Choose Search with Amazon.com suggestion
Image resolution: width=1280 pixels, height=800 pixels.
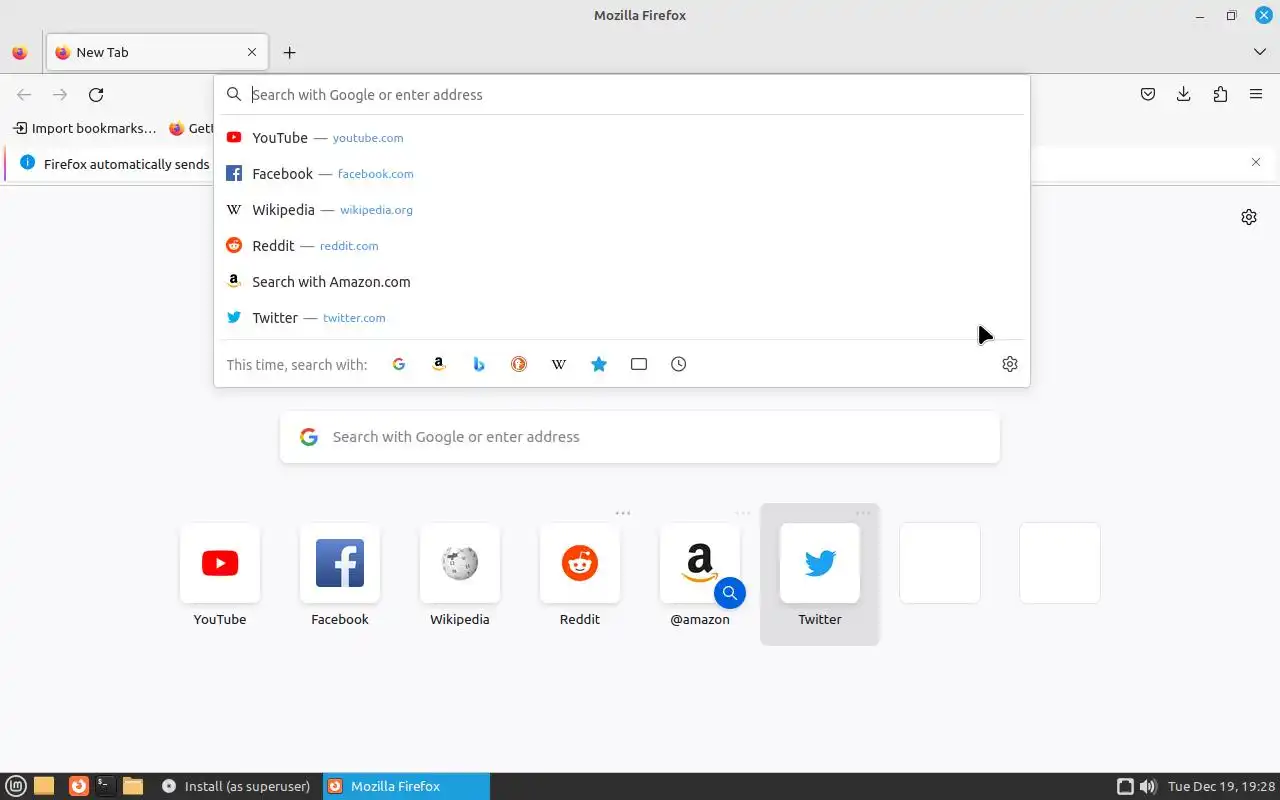(x=622, y=282)
